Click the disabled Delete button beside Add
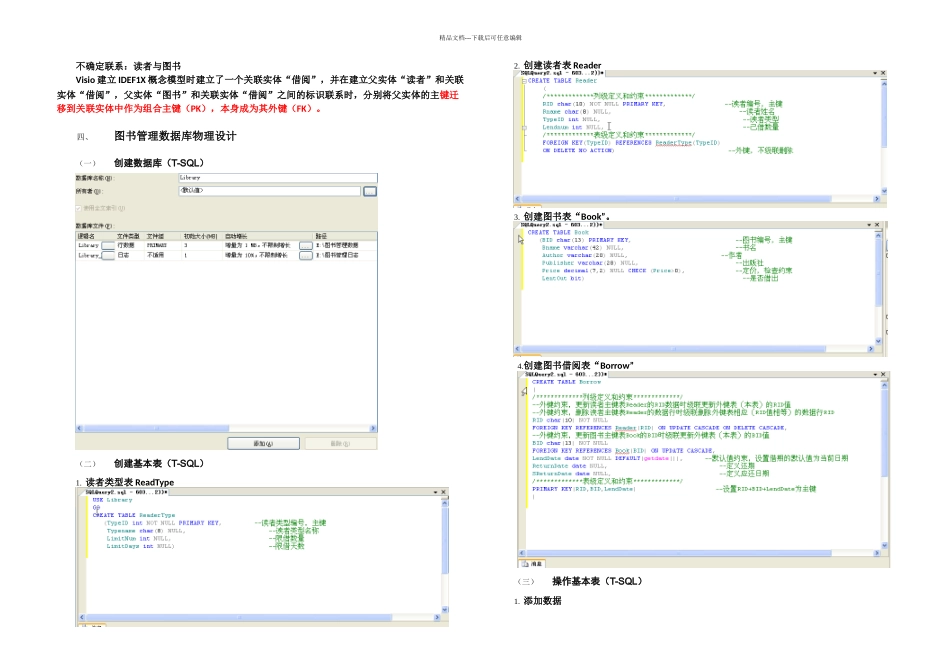 point(340,443)
